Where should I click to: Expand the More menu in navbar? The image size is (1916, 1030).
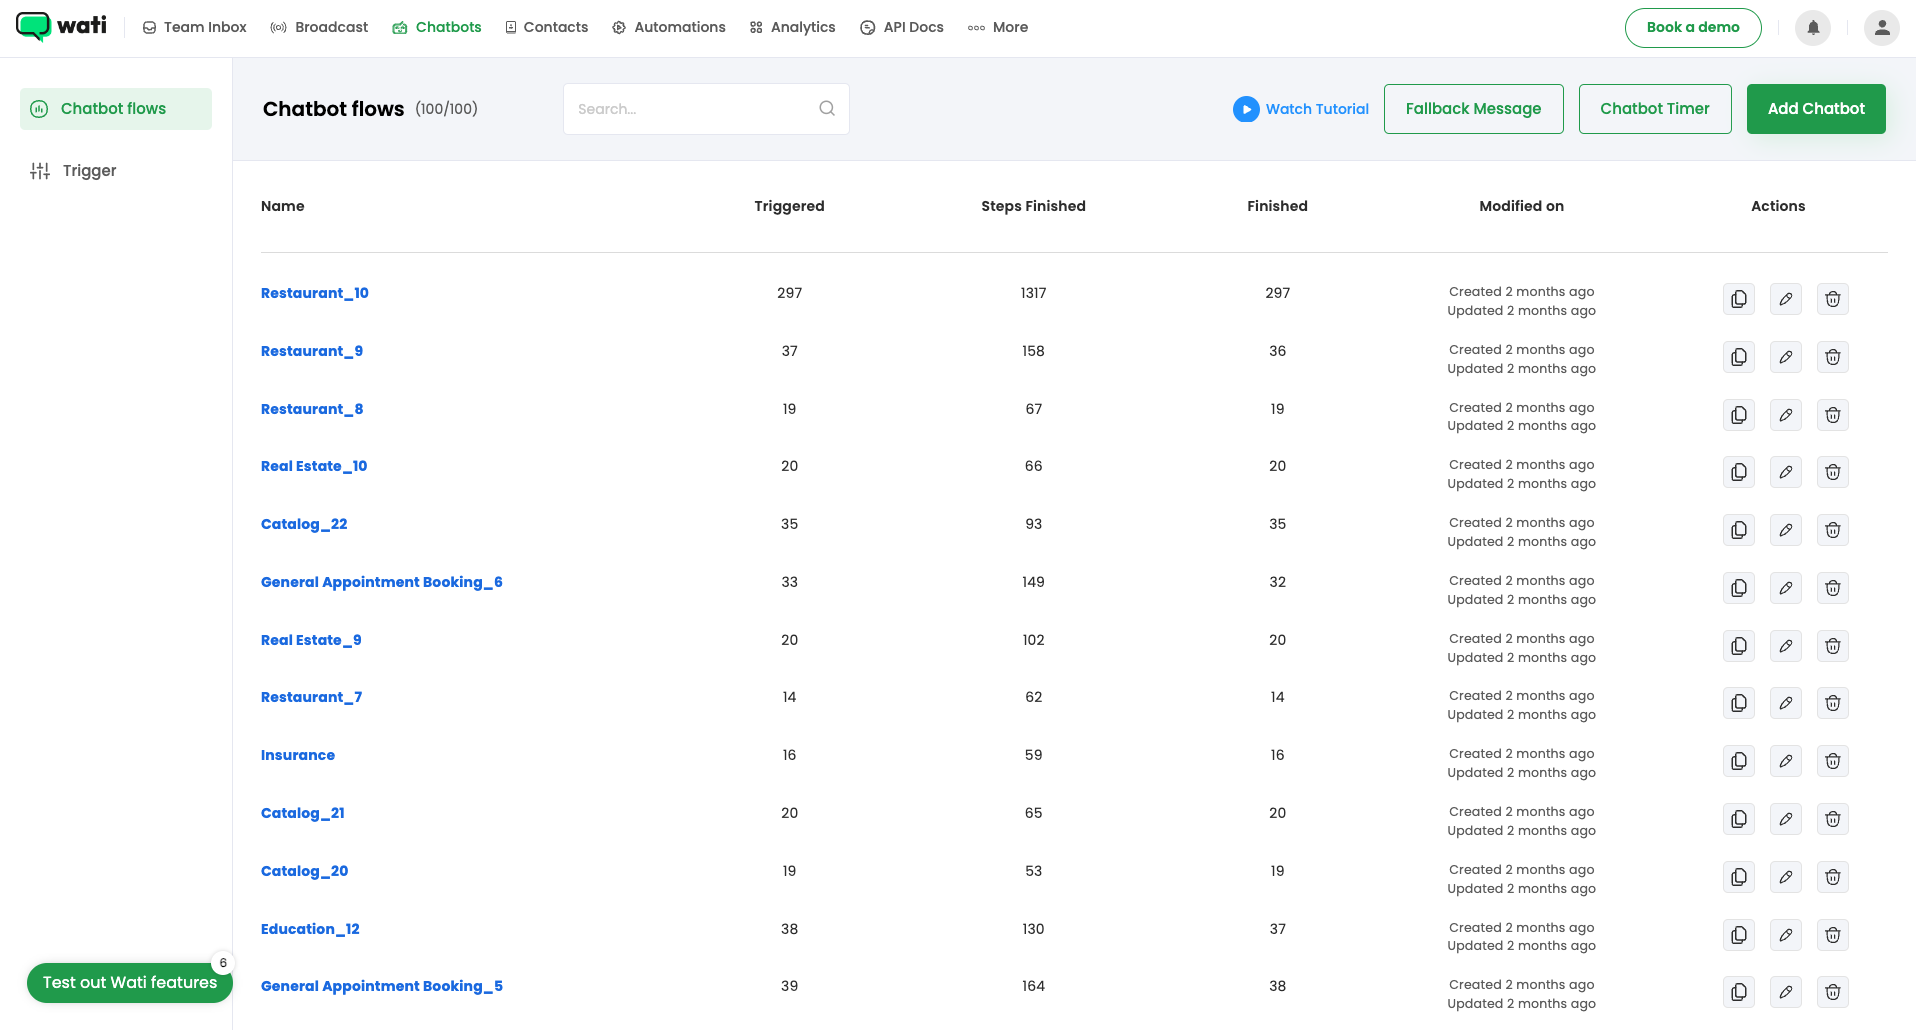point(998,27)
